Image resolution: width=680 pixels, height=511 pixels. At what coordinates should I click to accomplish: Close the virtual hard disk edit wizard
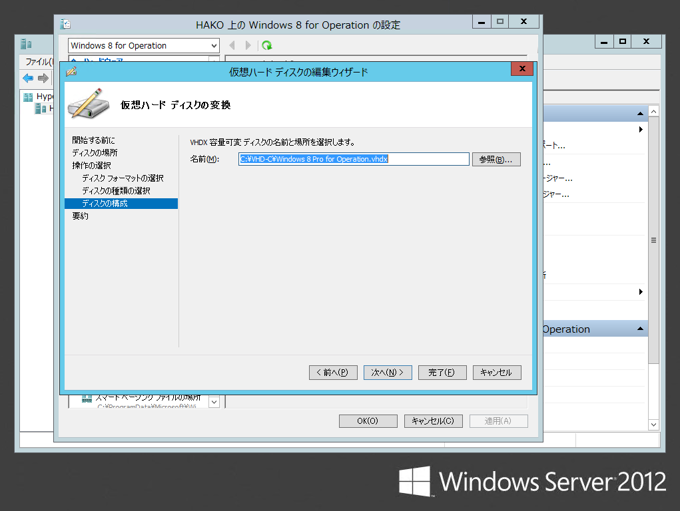point(522,69)
